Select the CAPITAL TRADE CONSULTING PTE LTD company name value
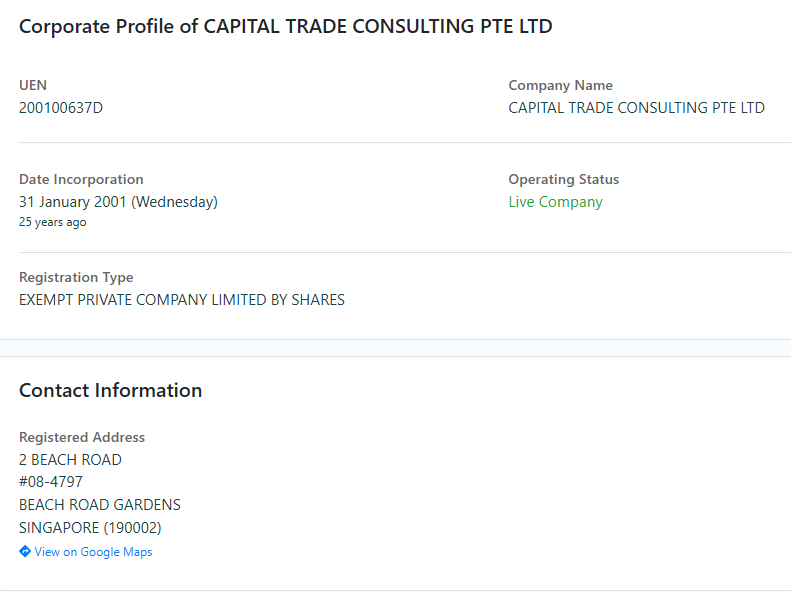The image size is (791, 591). tap(636, 108)
